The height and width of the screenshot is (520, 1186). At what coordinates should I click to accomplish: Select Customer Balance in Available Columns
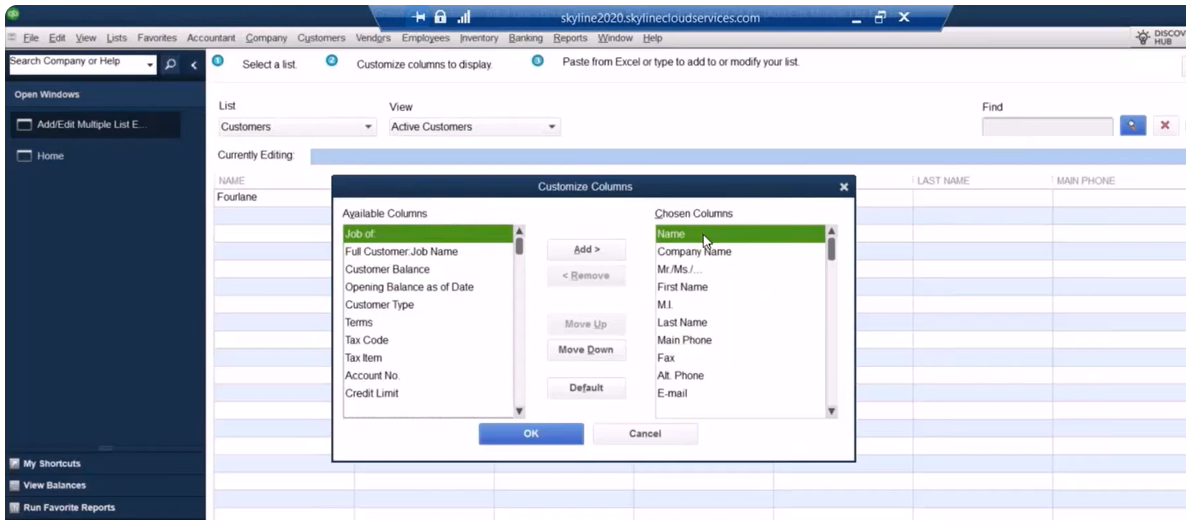click(x=387, y=269)
